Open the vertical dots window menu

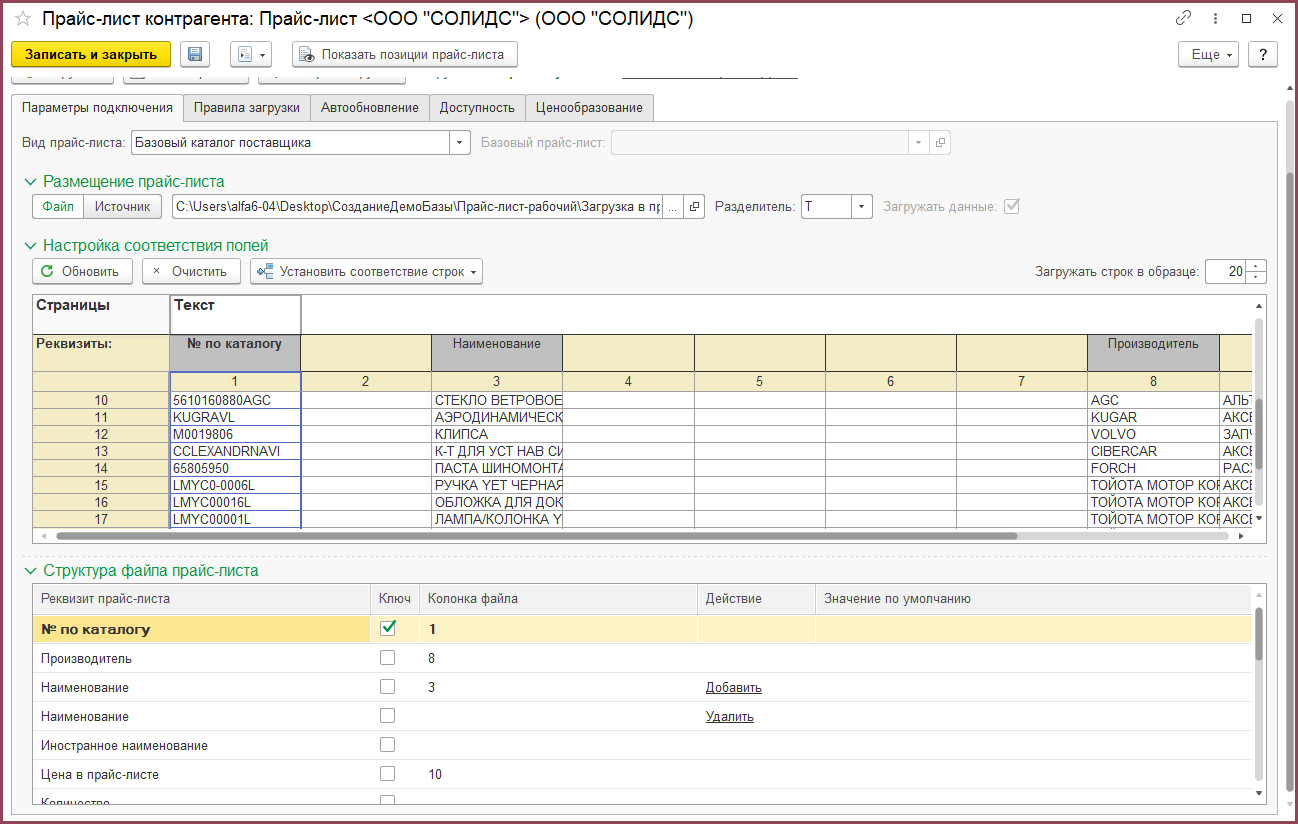coord(1214,18)
